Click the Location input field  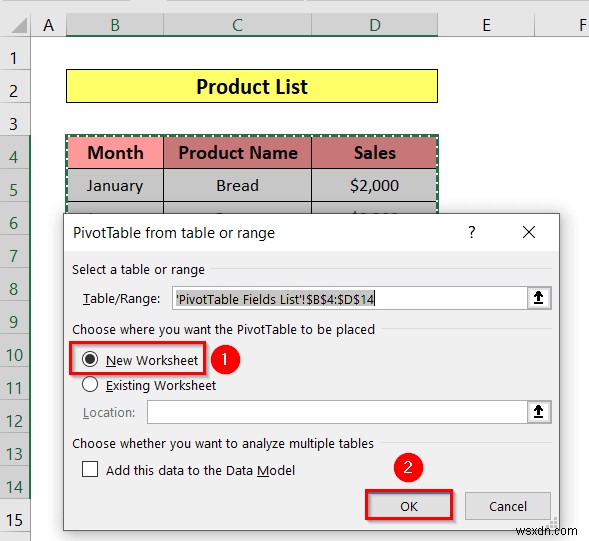pos(337,412)
